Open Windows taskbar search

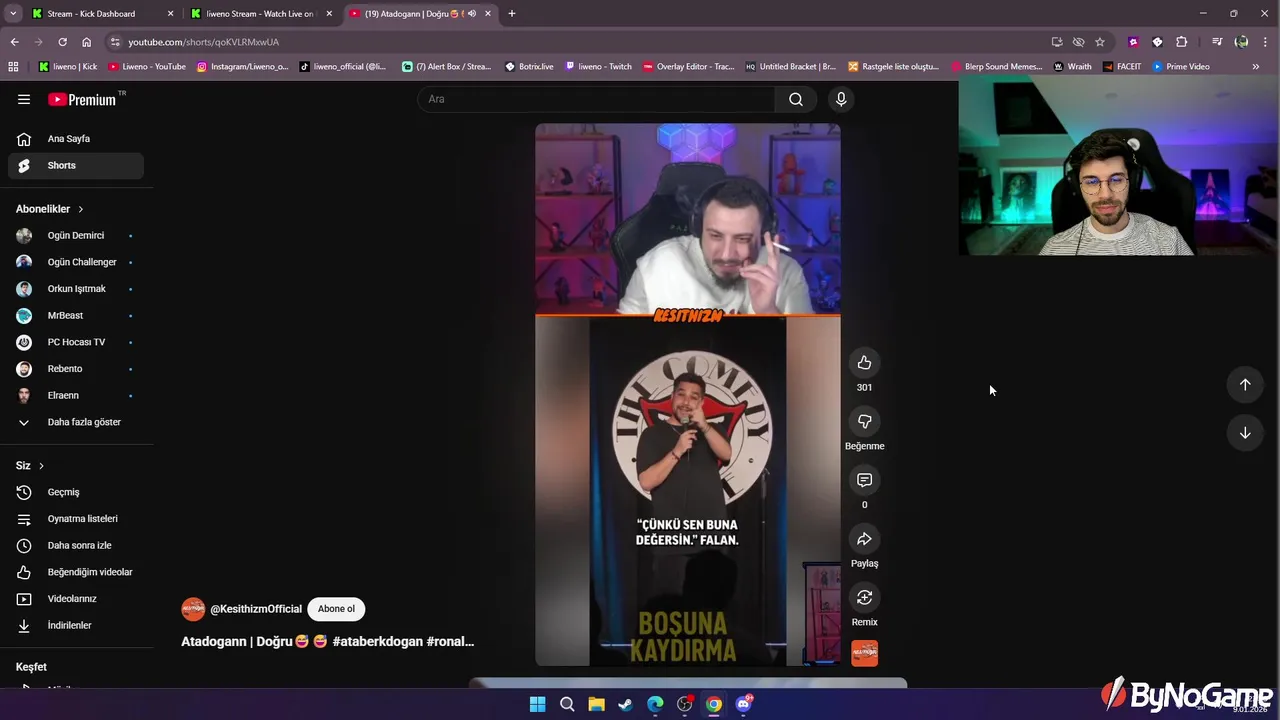point(567,704)
